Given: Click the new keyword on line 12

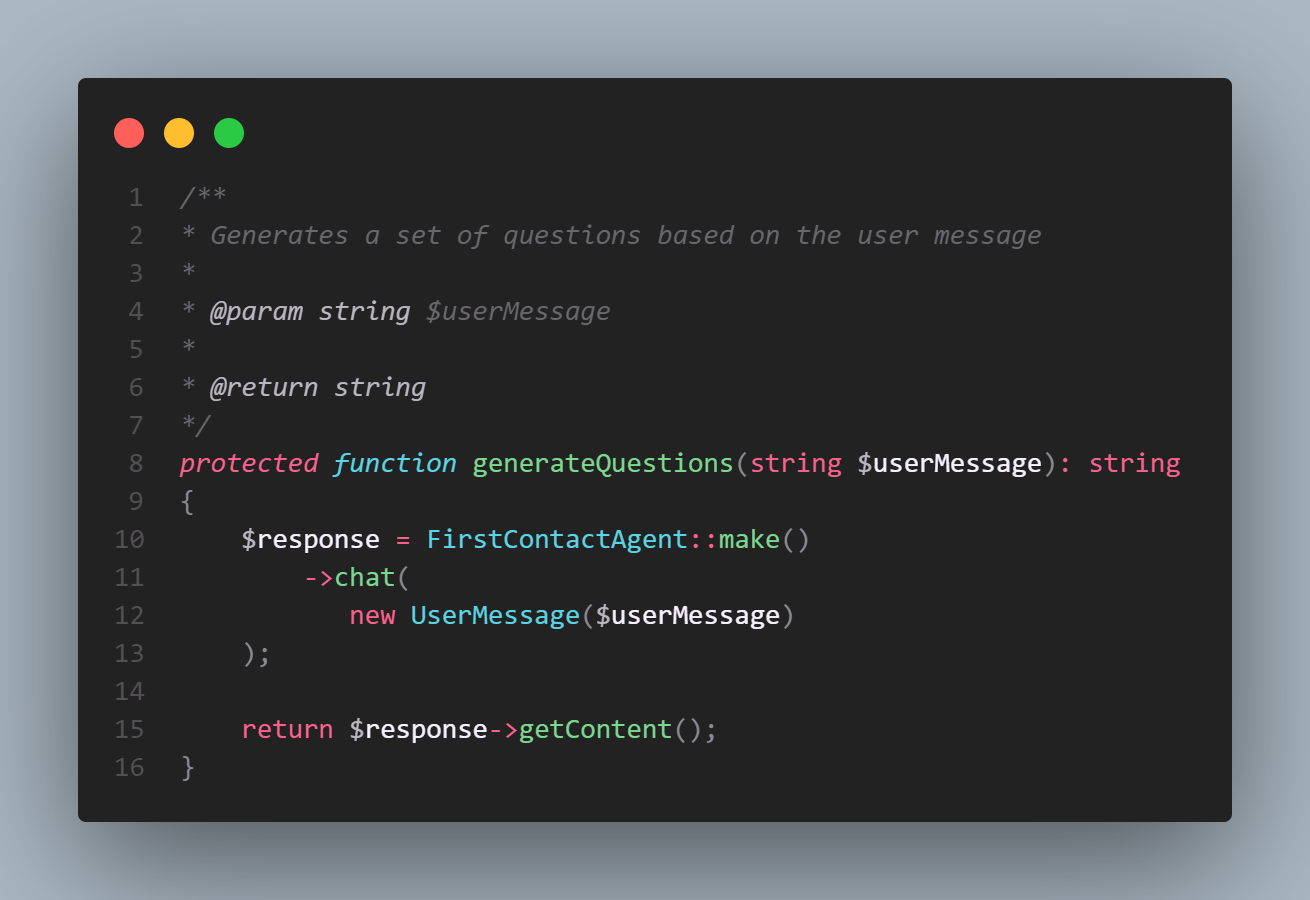Looking at the screenshot, I should 372,615.
